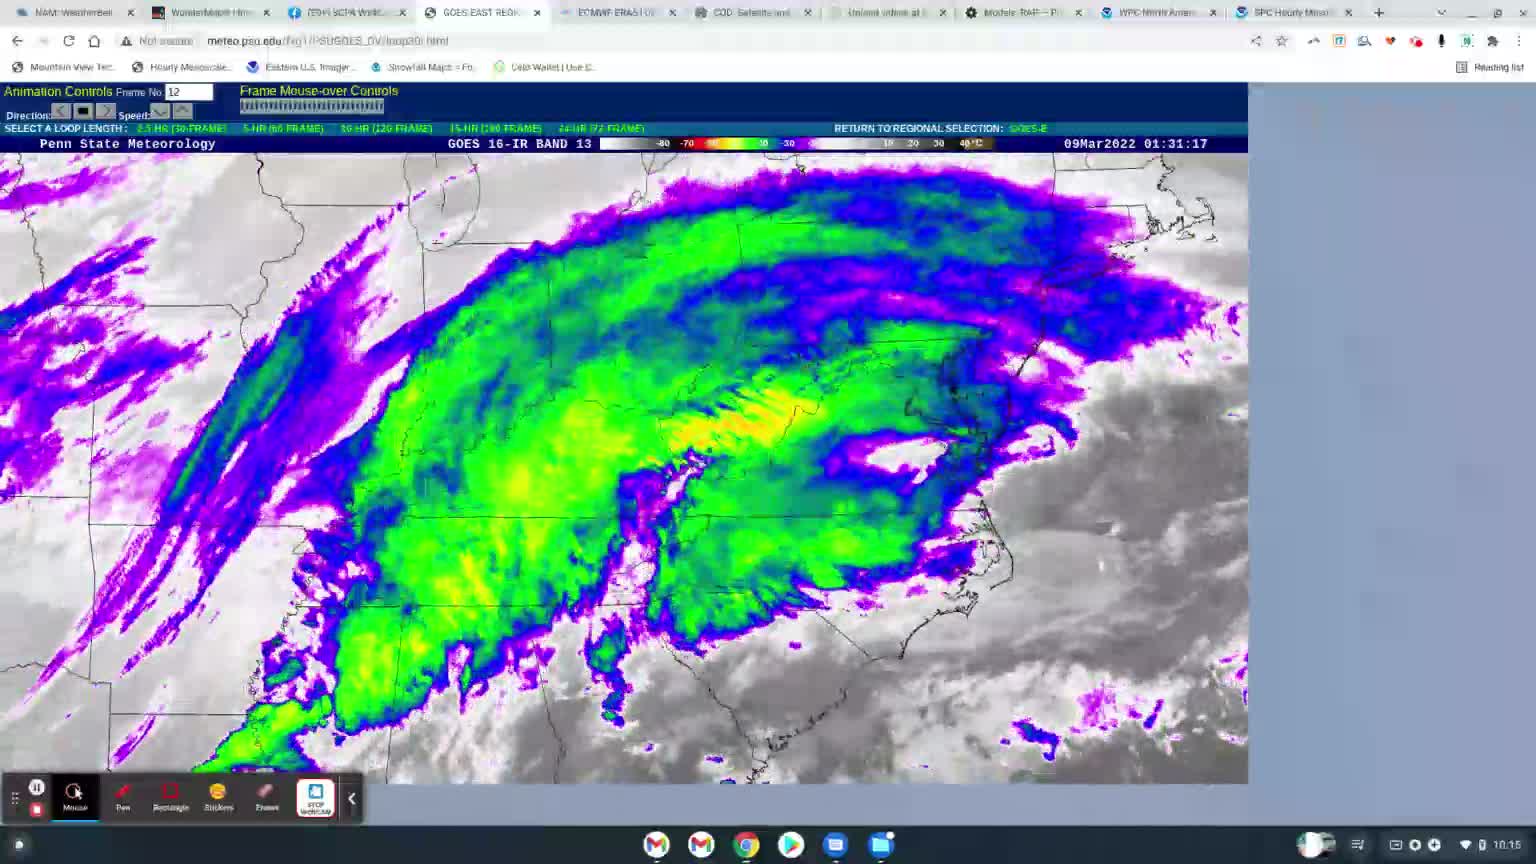Open the Stickers tool
Screen dimensions: 1536x864
(x=218, y=797)
